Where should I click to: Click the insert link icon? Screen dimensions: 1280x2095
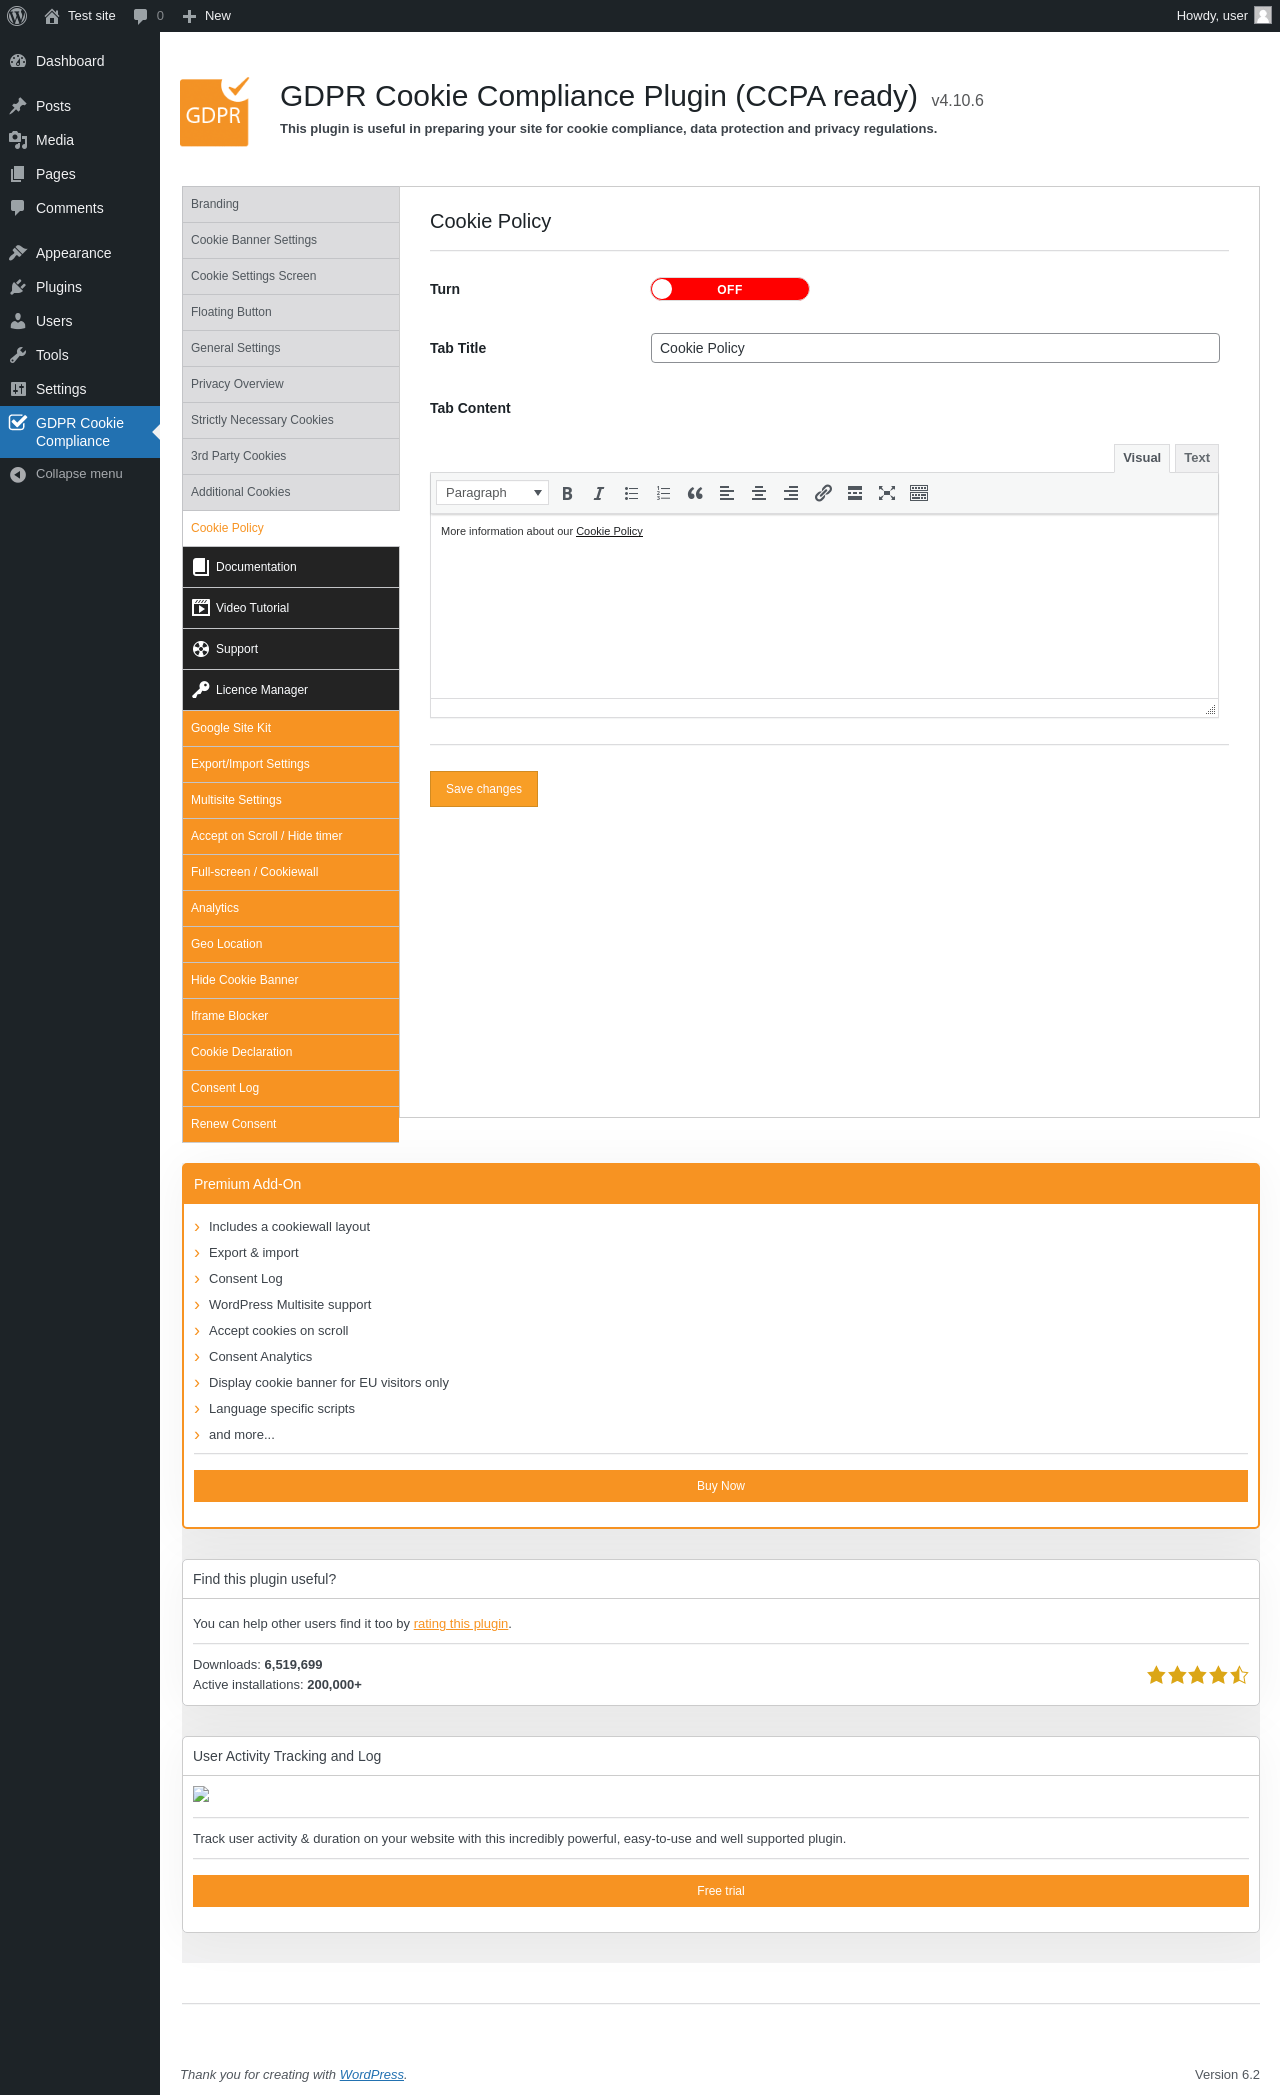point(823,493)
